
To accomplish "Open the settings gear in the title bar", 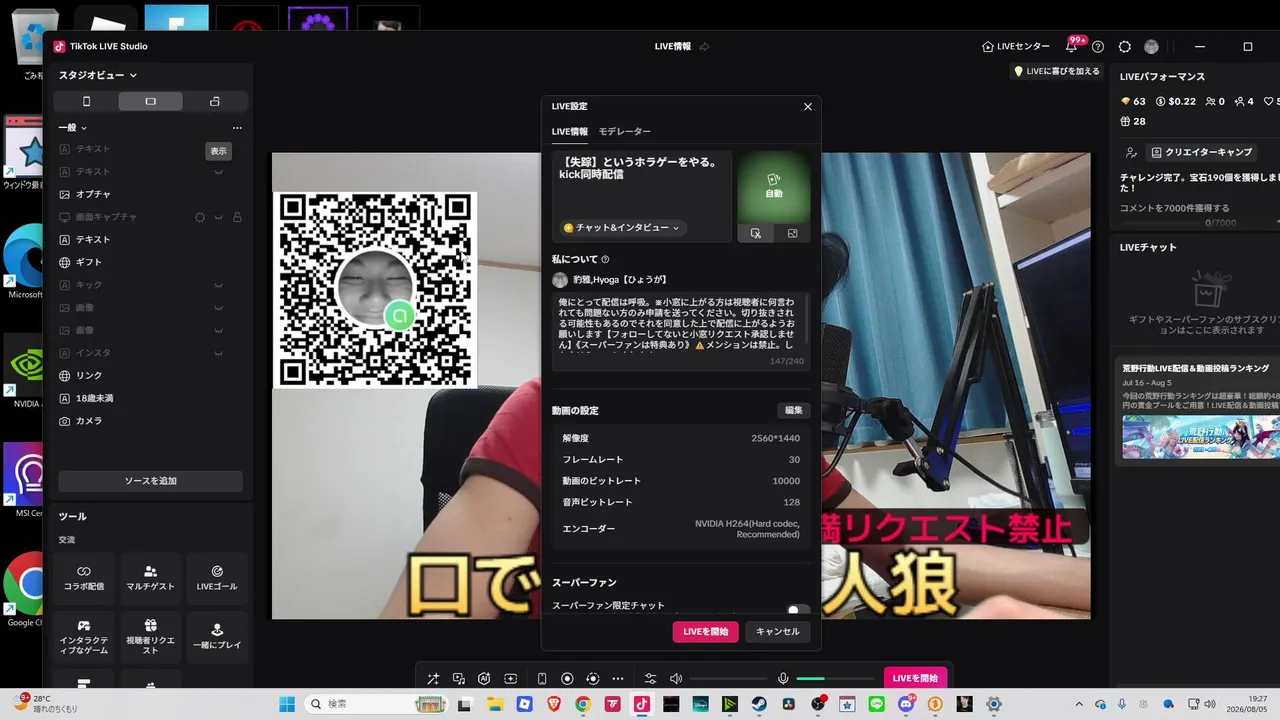I will click(1125, 47).
